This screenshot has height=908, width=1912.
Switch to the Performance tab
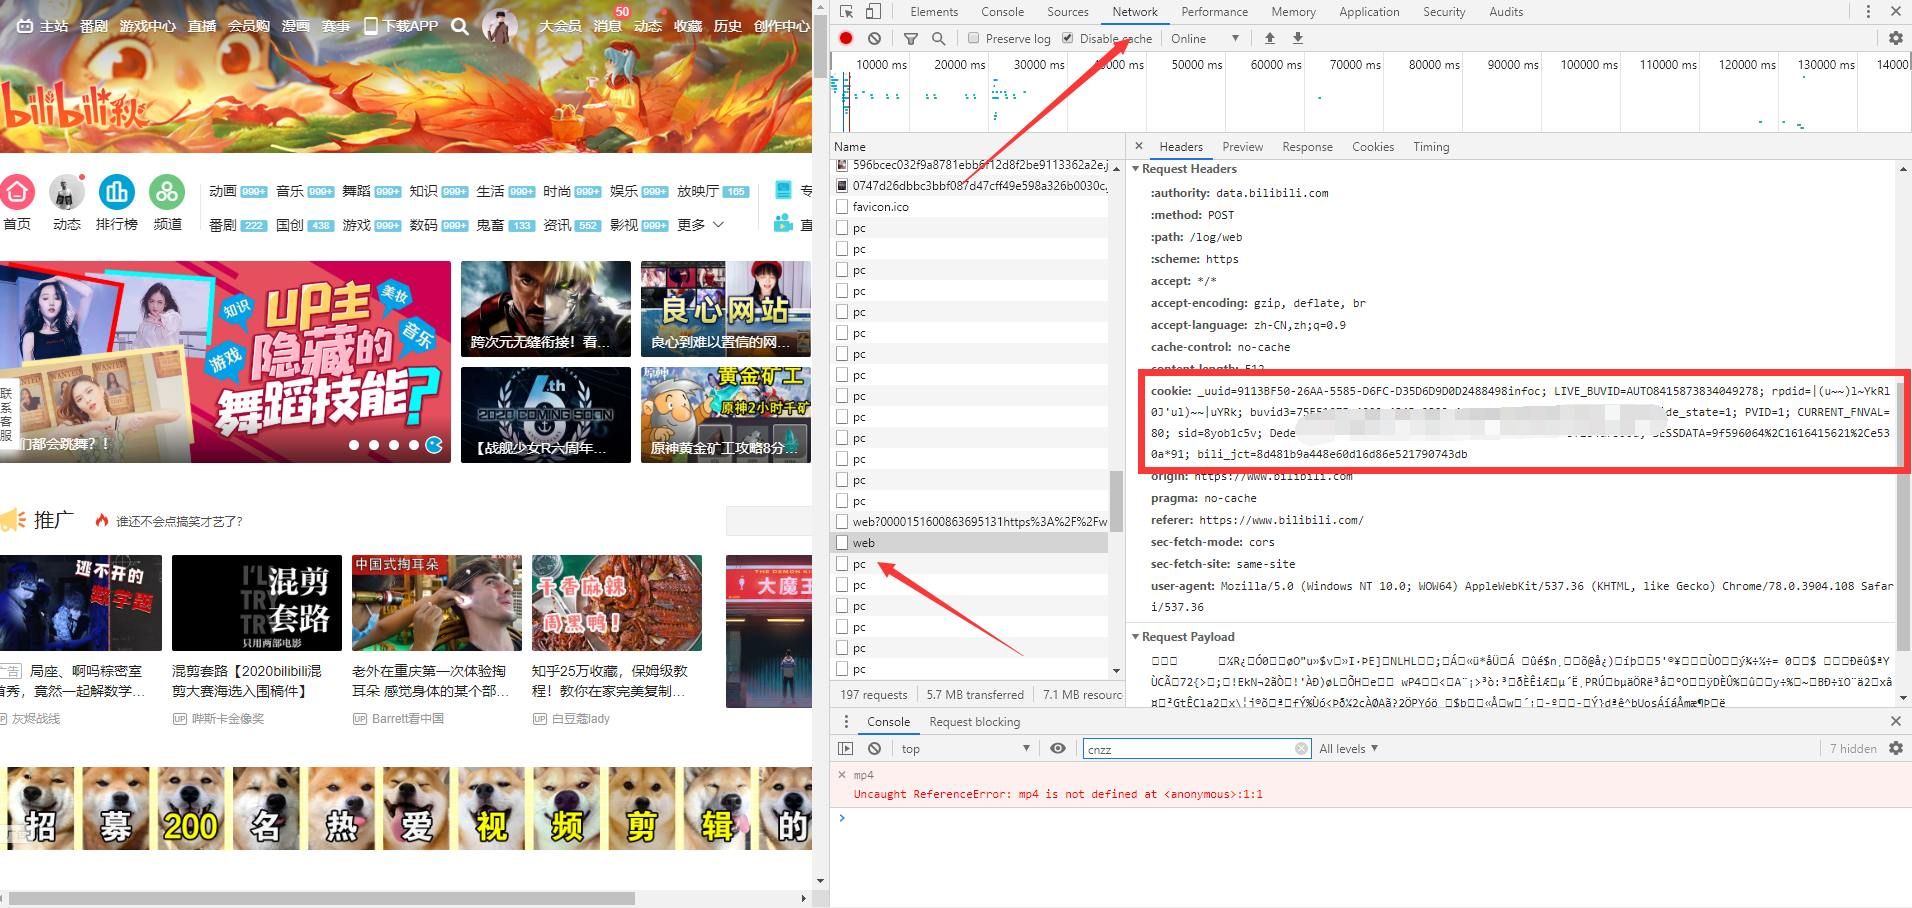[1214, 12]
